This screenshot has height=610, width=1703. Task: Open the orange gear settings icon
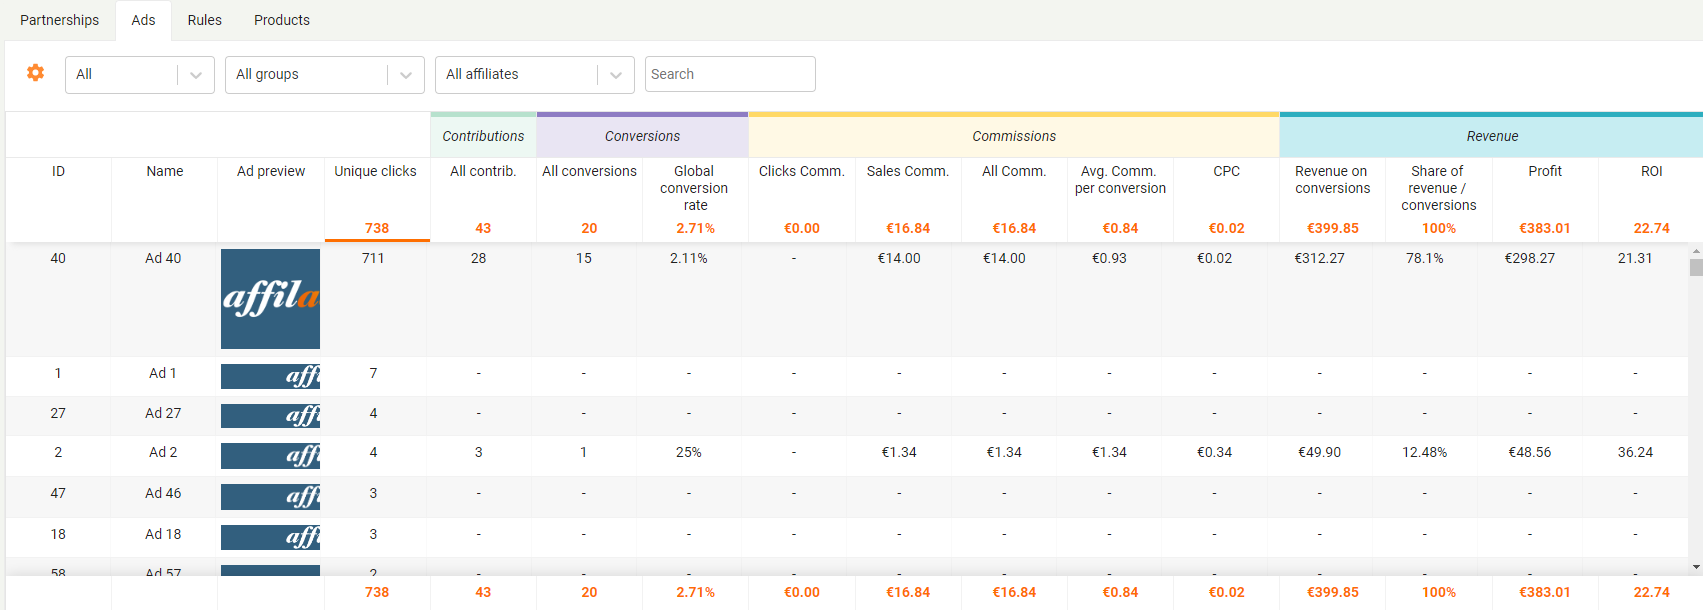(35, 73)
